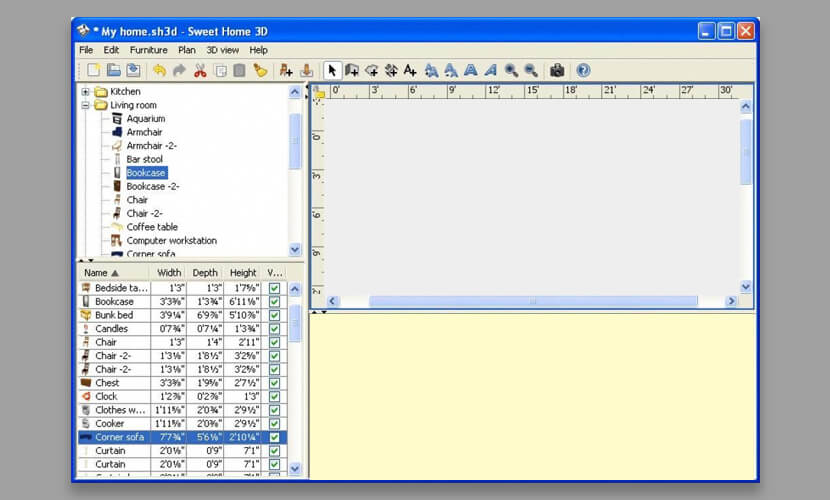This screenshot has height=500, width=830.
Task: Click the Decrease text size icon
Action: pyautogui.click(x=451, y=70)
